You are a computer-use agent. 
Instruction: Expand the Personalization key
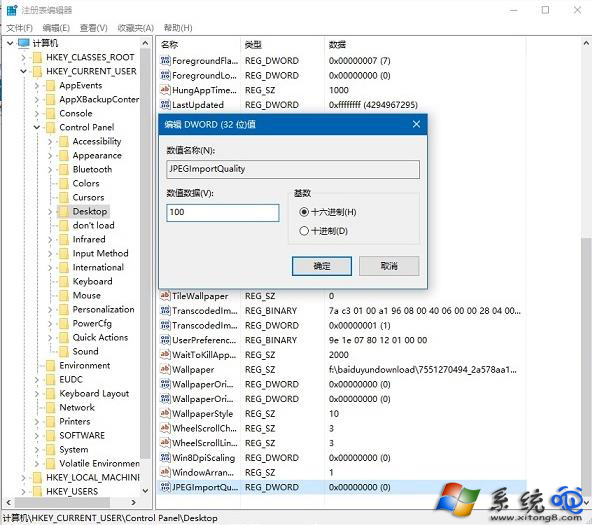click(x=50, y=309)
